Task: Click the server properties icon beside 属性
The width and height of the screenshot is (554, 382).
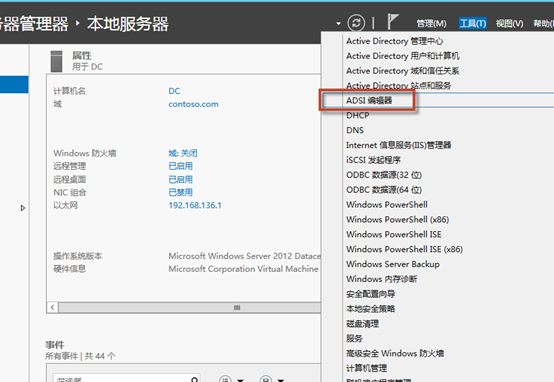Action: [x=57, y=61]
